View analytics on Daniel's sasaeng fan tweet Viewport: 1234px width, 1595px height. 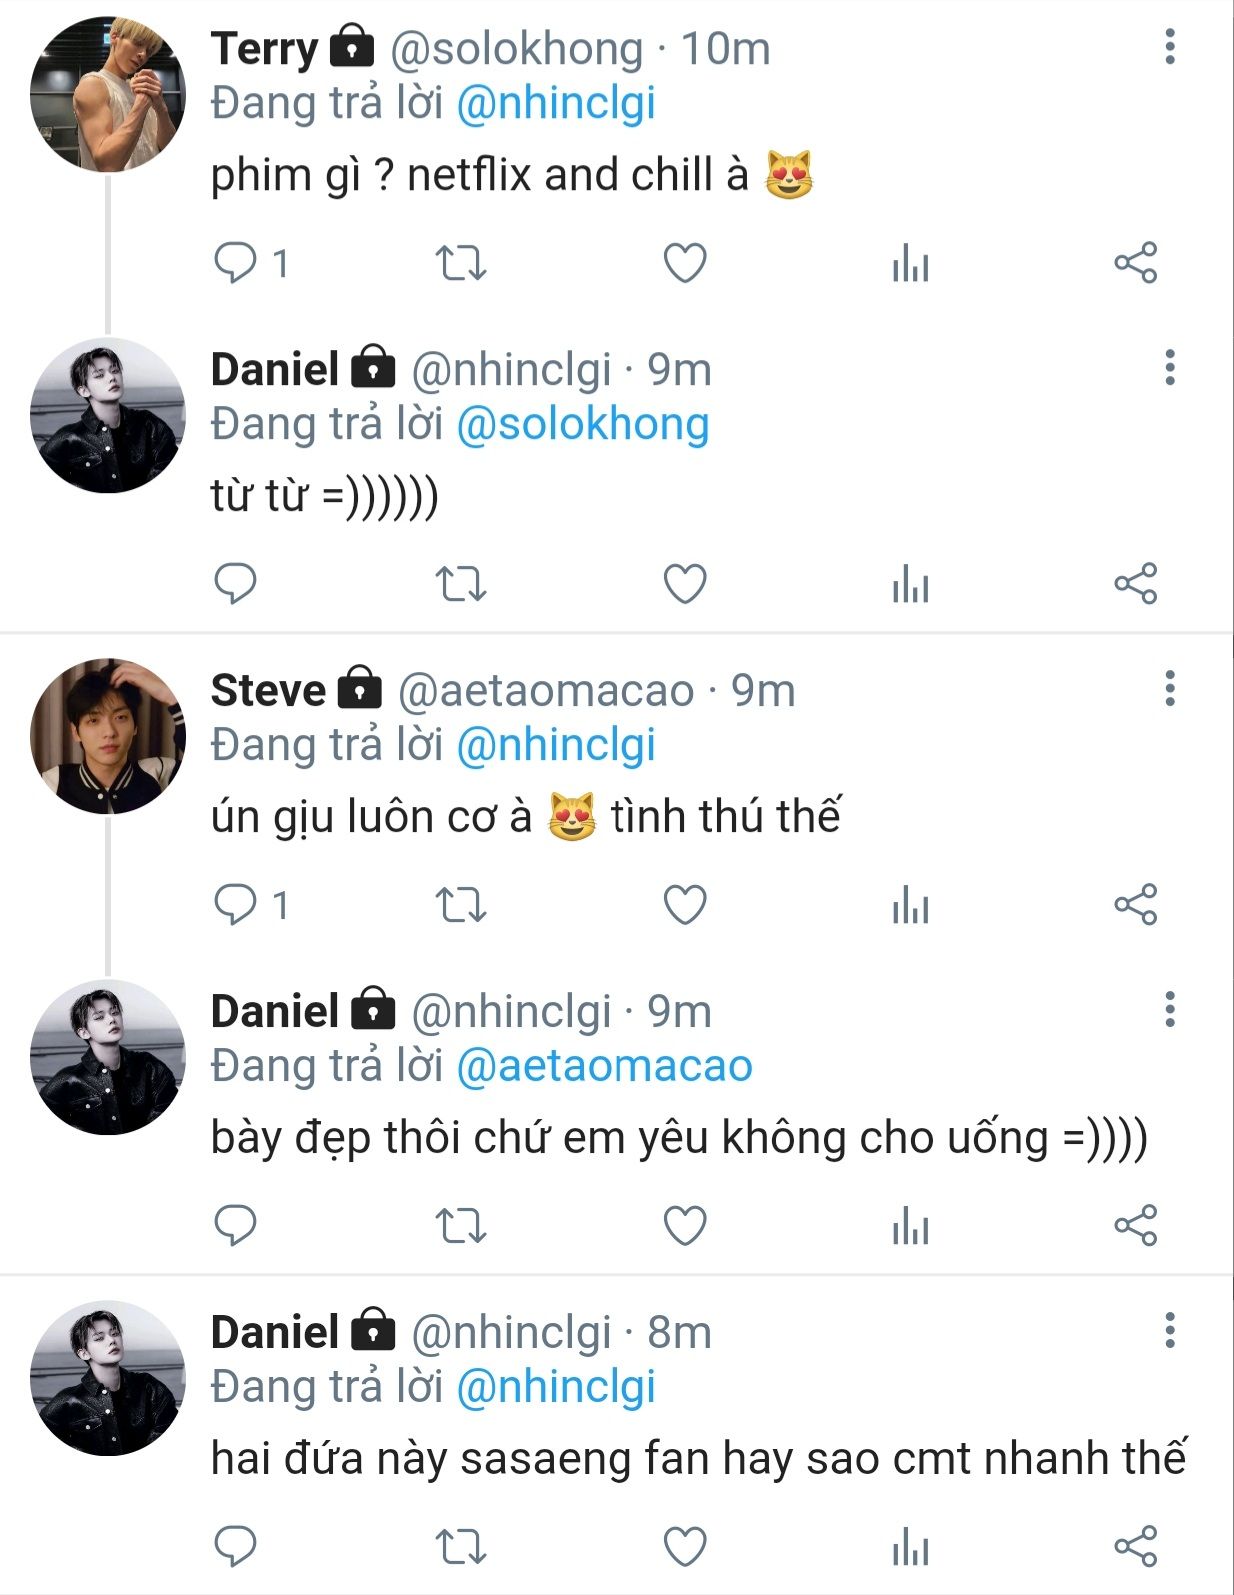pos(910,1548)
